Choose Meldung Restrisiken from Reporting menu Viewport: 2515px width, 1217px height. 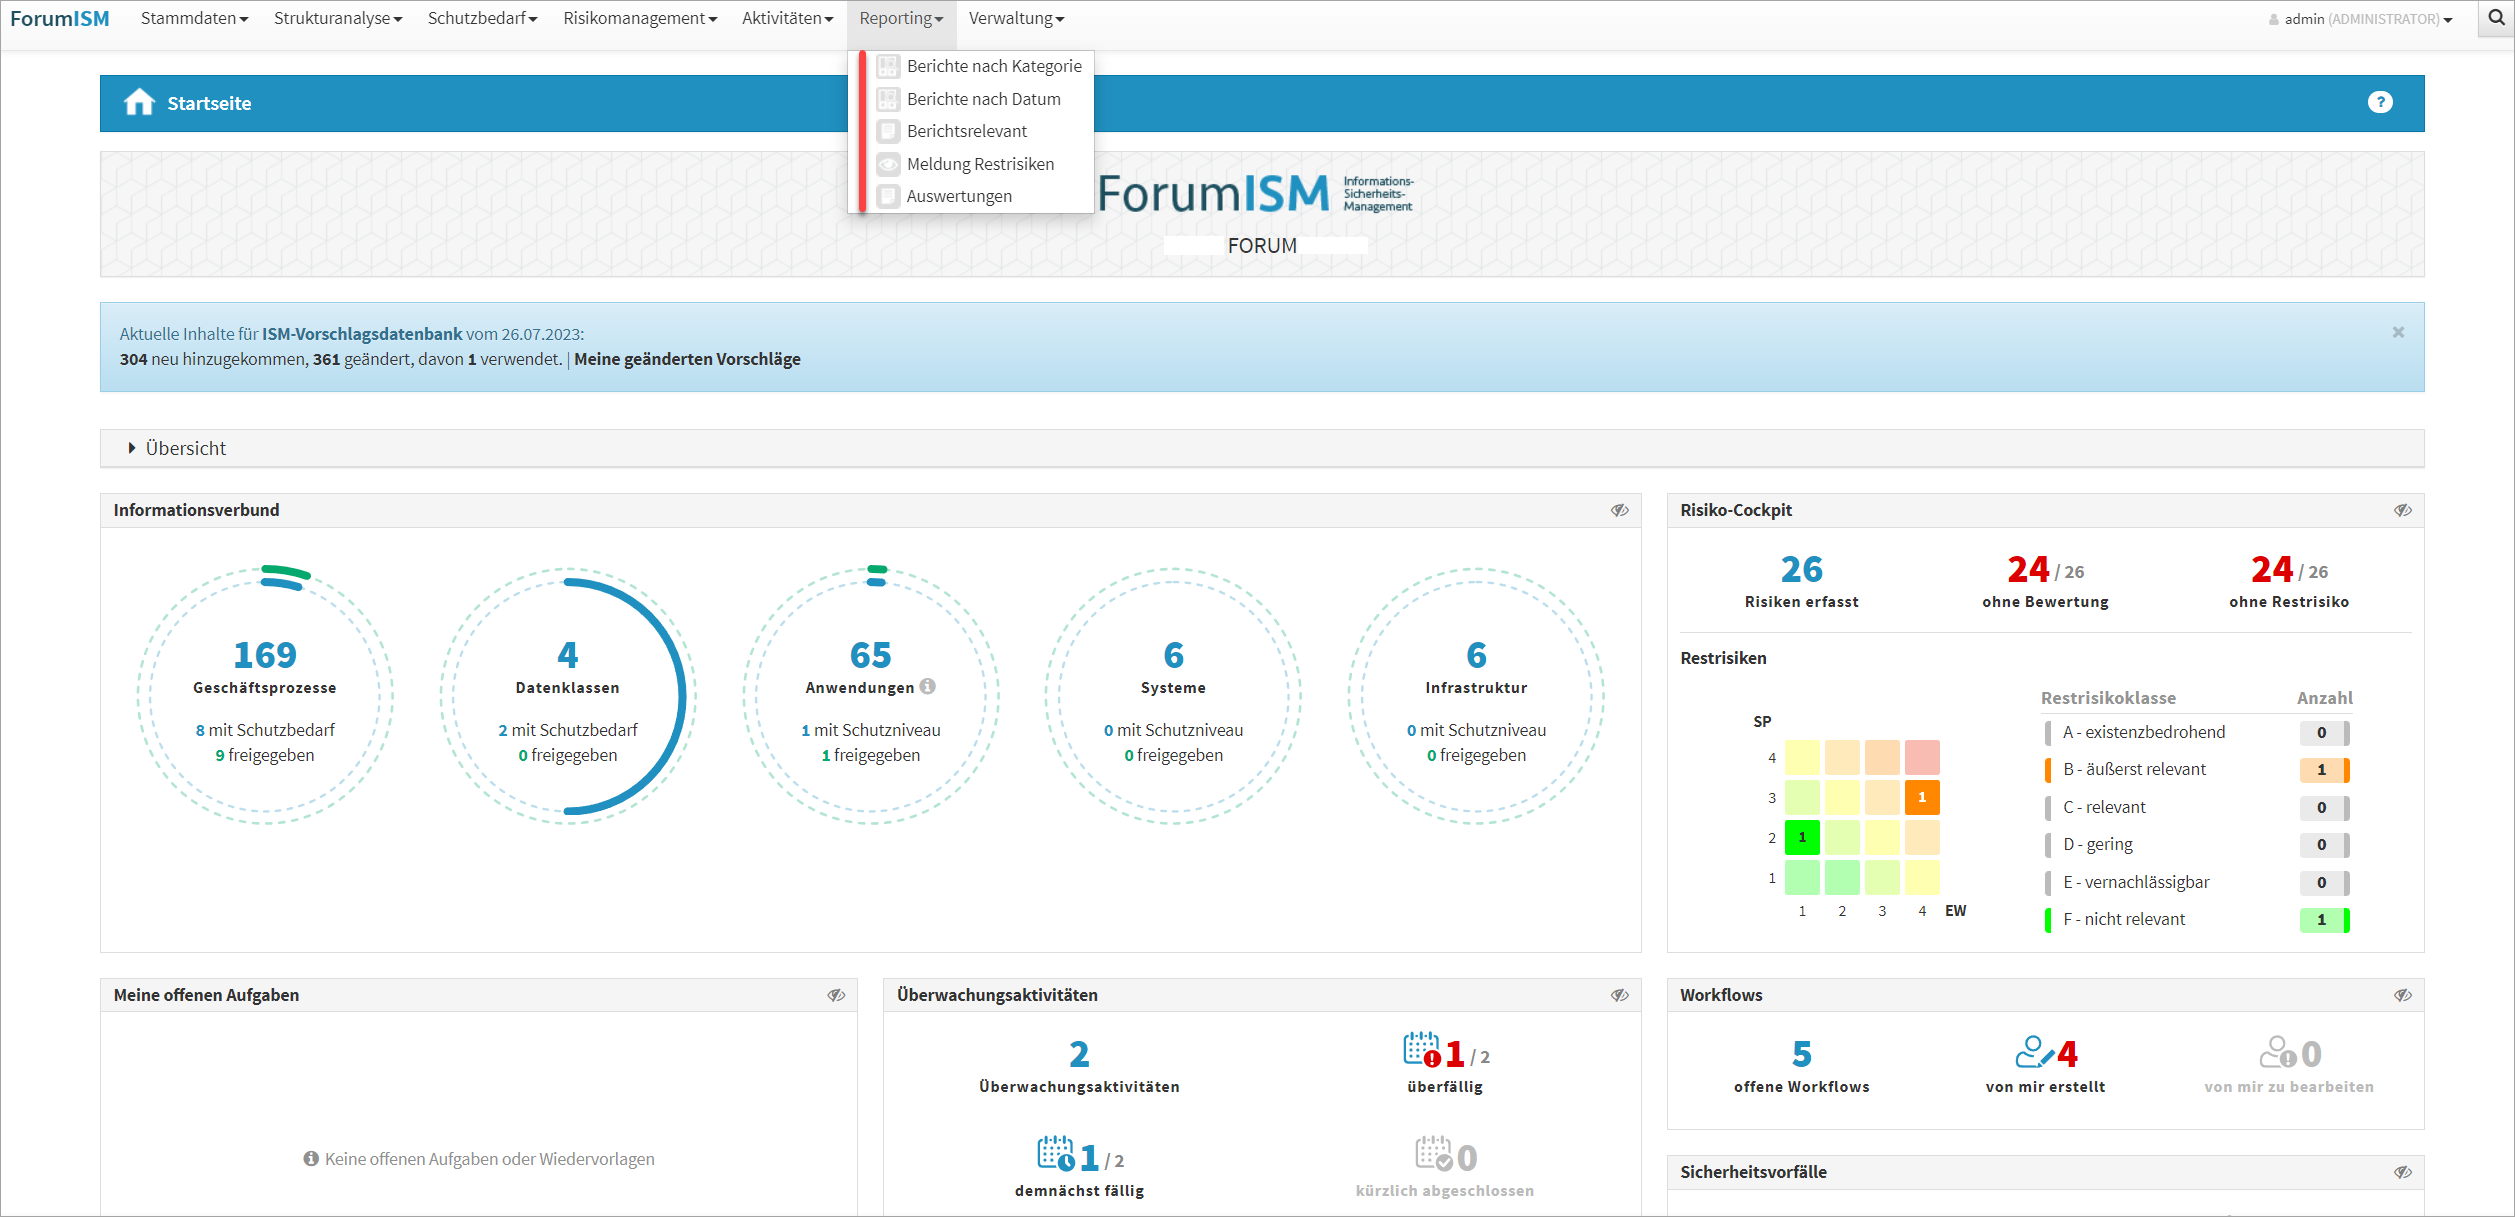(x=979, y=164)
